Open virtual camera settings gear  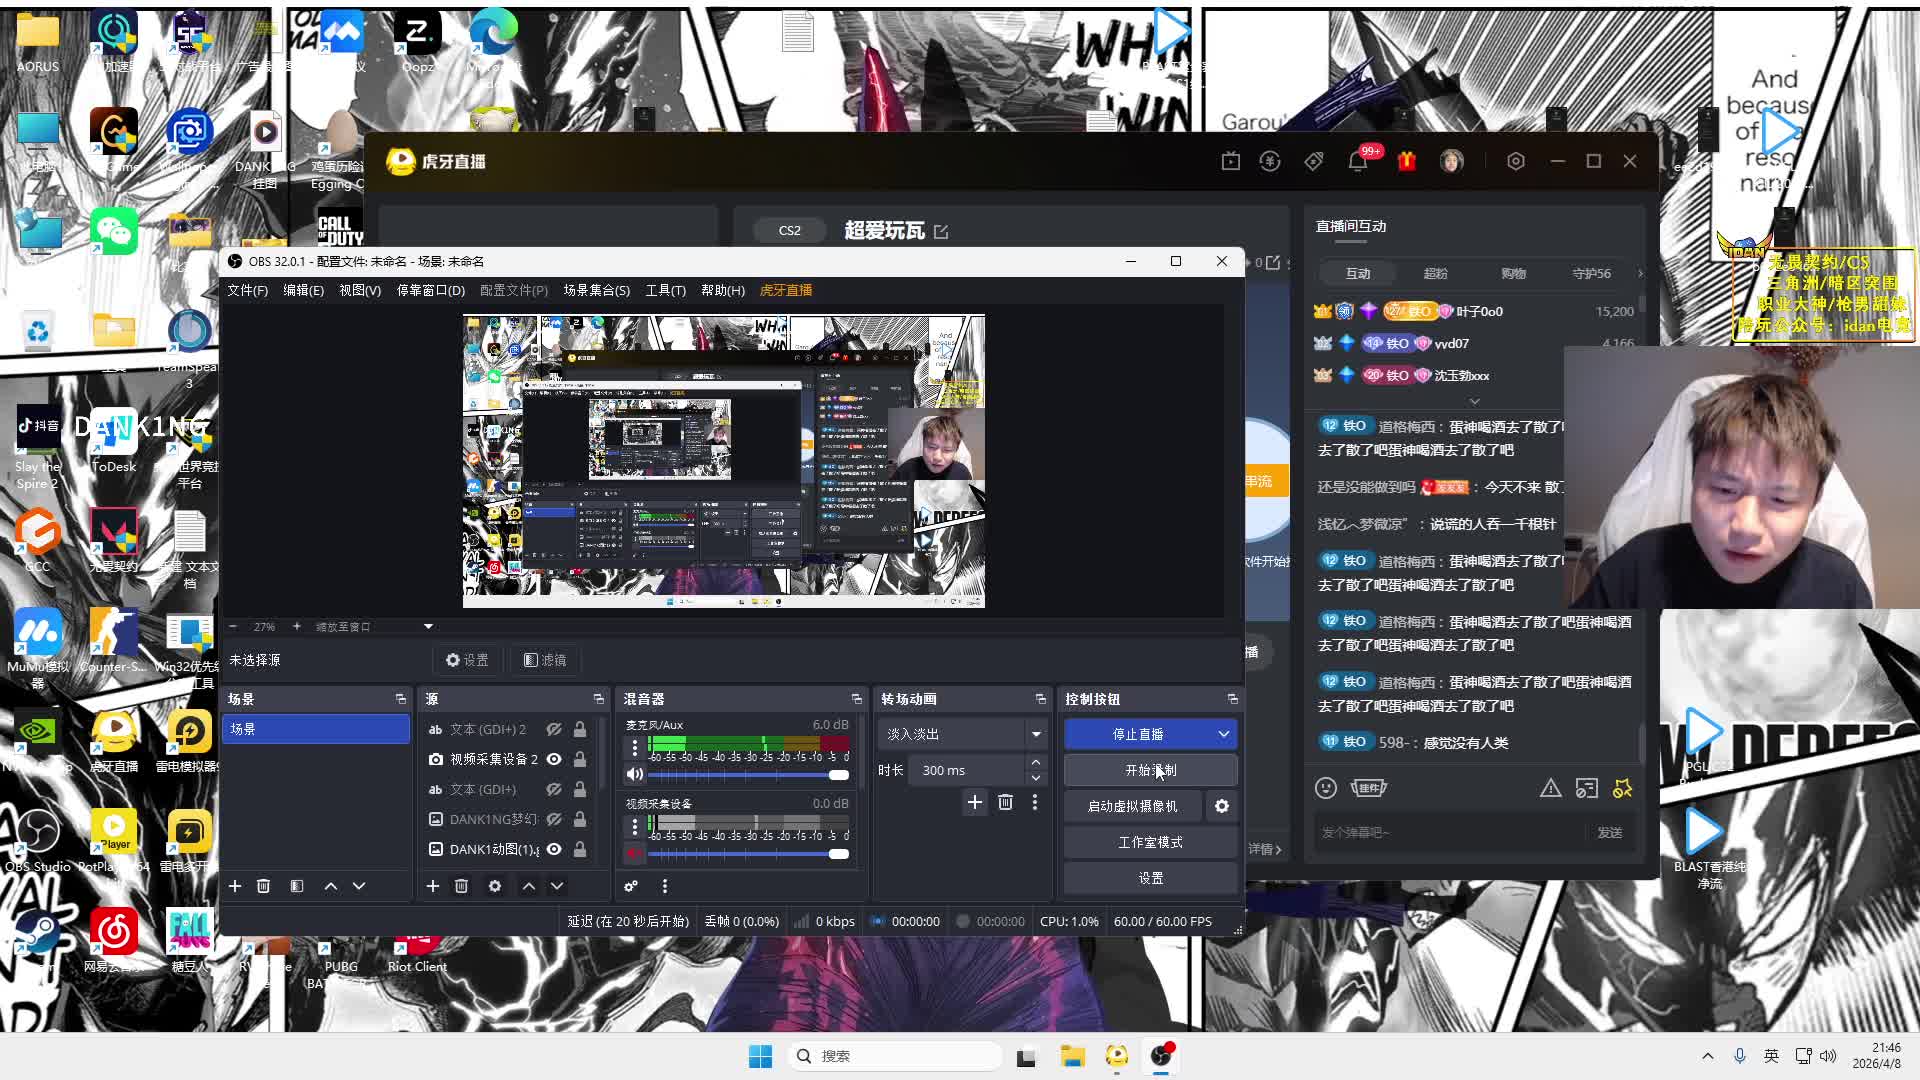[1222, 806]
